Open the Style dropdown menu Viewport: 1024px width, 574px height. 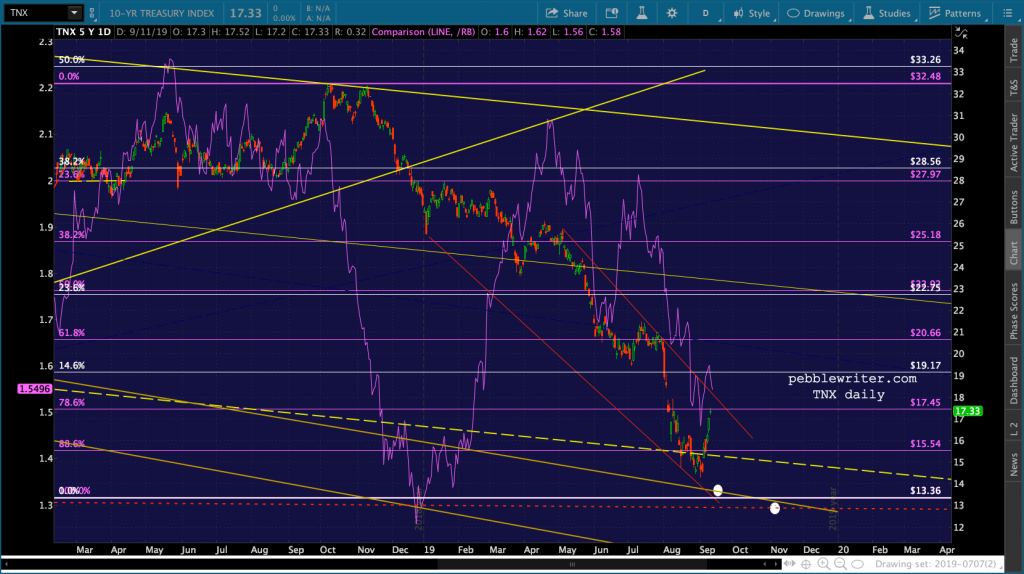(x=750, y=13)
